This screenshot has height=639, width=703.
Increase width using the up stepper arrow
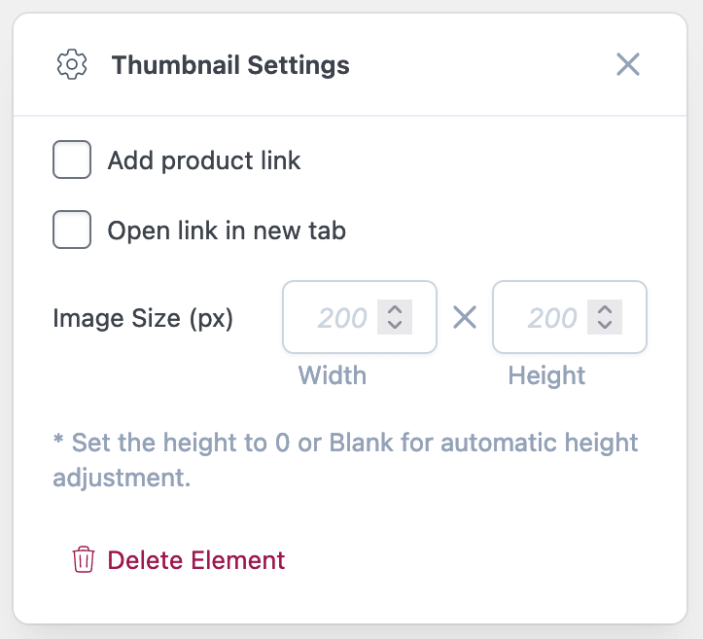(x=395, y=310)
